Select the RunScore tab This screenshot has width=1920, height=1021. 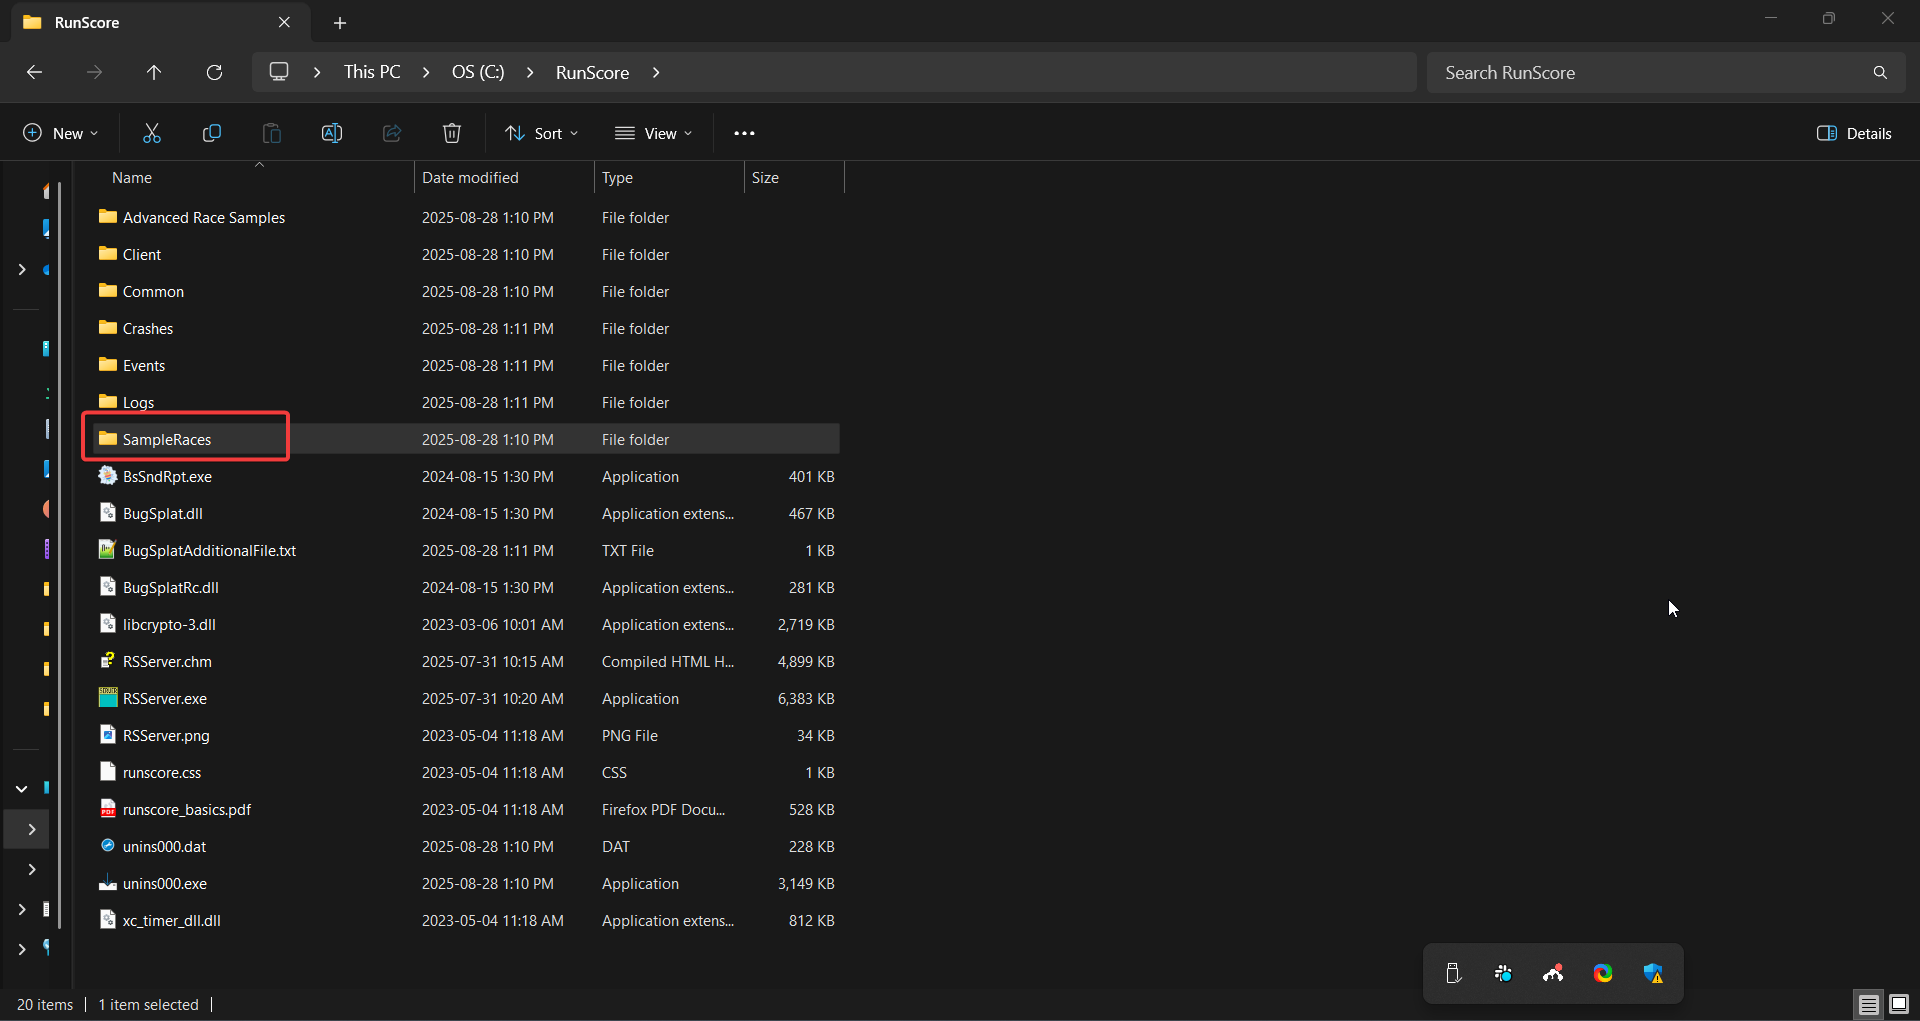(160, 22)
